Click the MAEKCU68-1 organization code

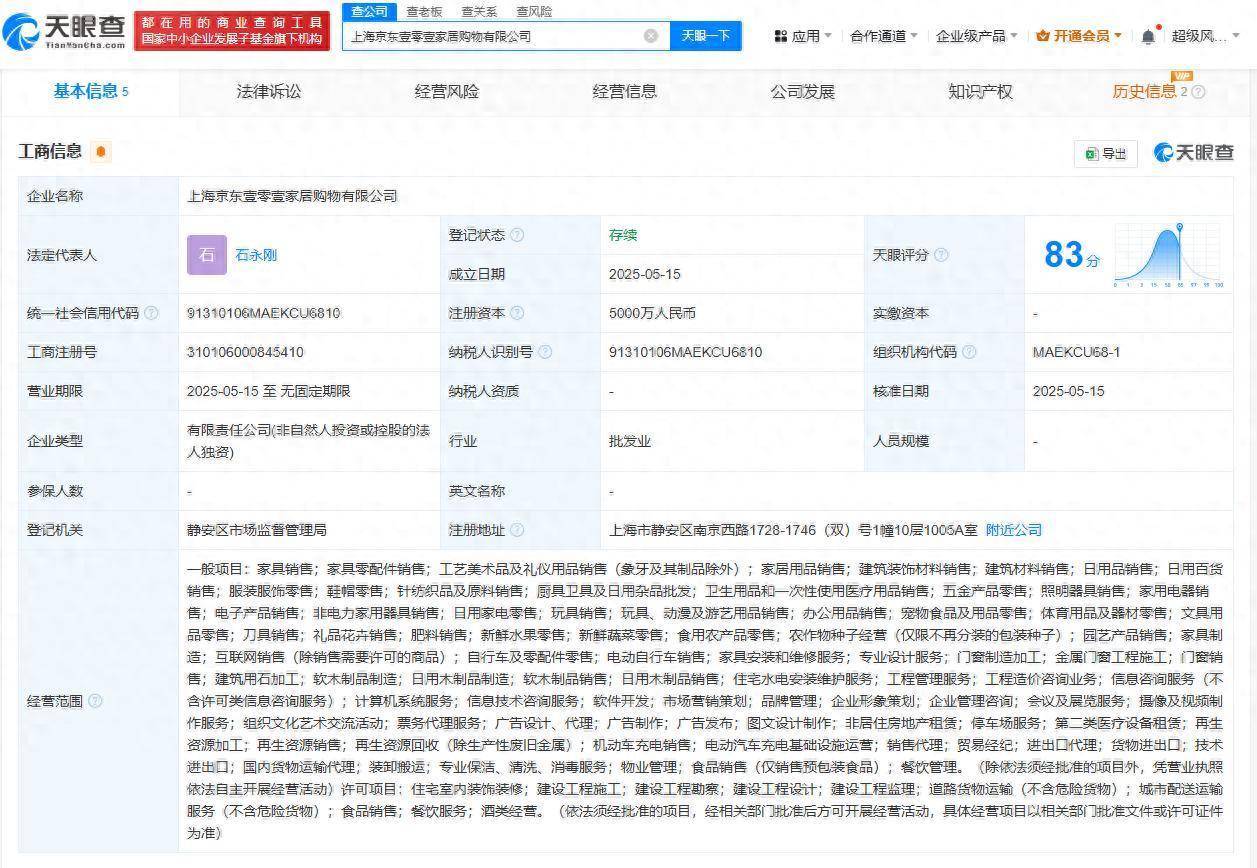[x=1077, y=352]
